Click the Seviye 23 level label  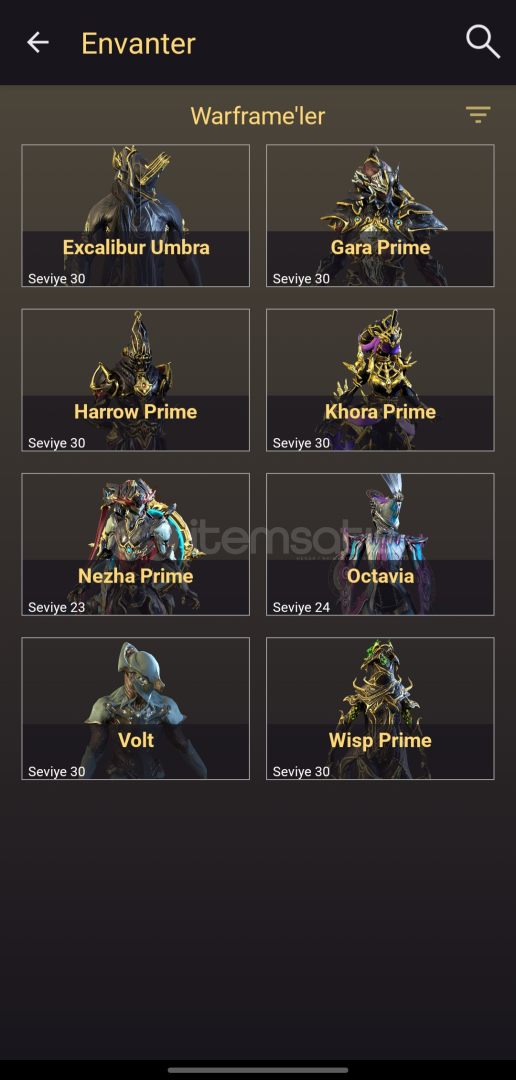[x=56, y=608]
